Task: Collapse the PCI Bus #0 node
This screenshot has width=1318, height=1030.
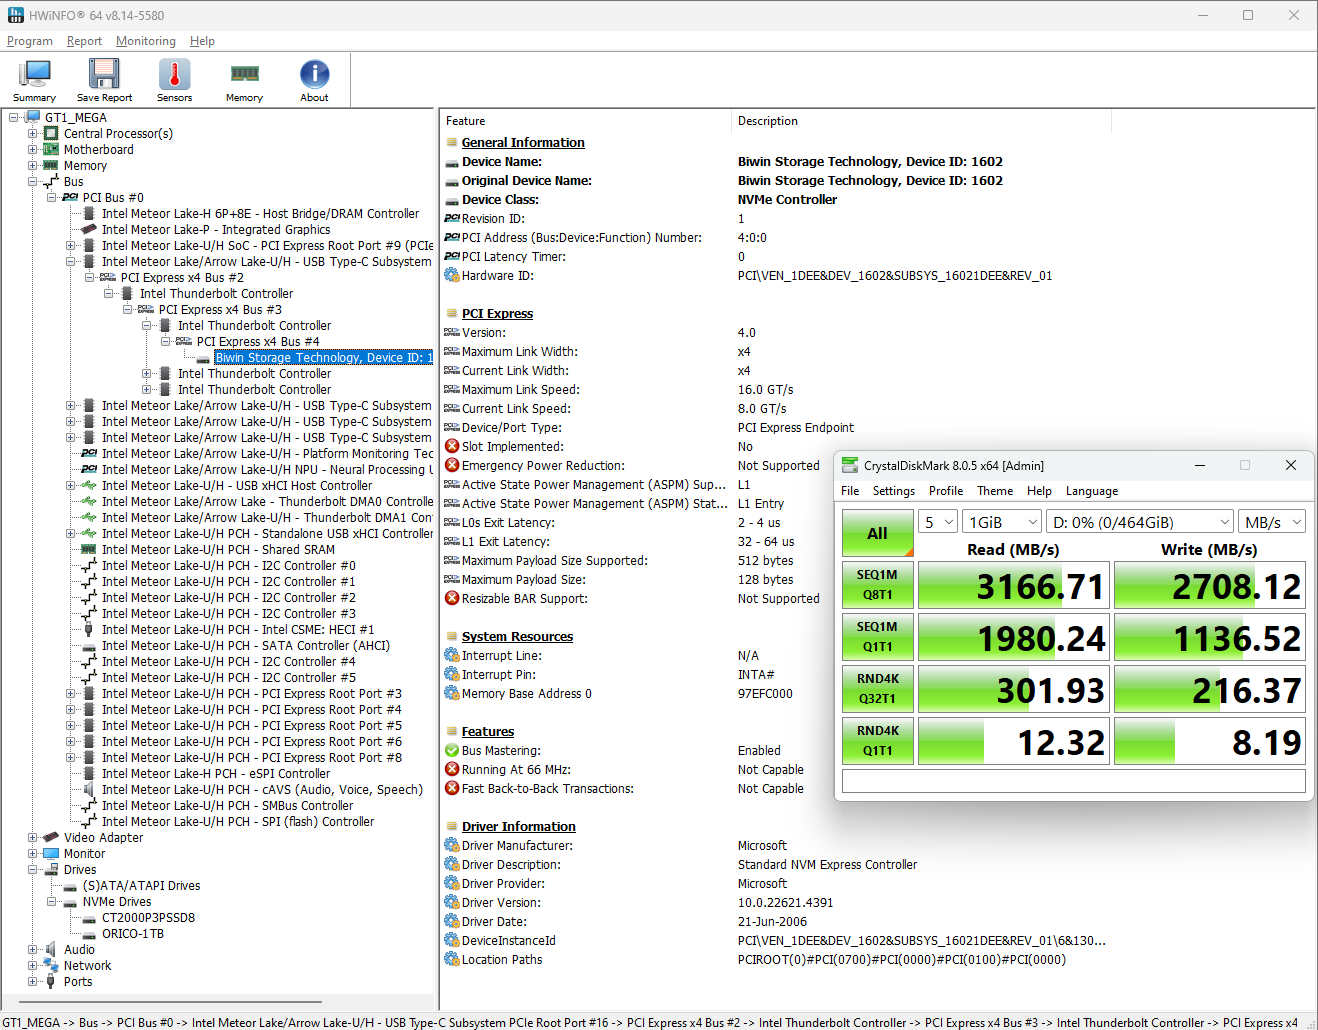Action: (x=52, y=197)
